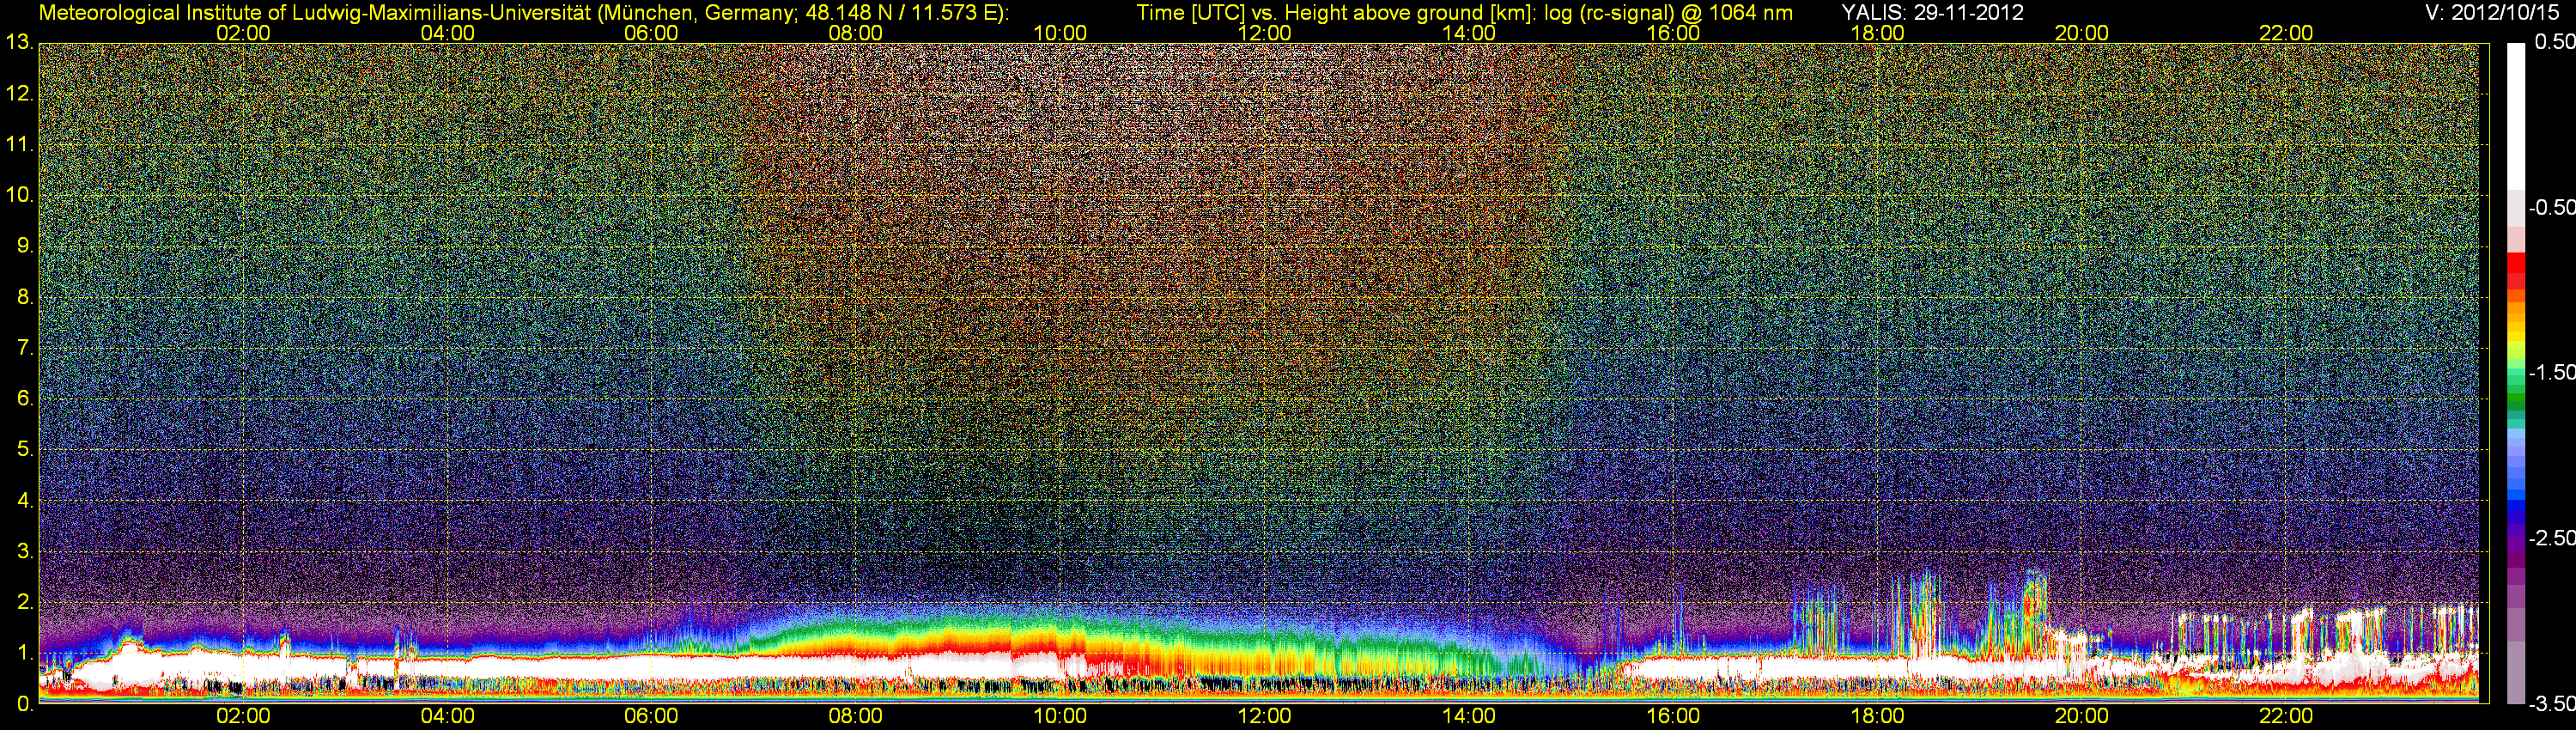The width and height of the screenshot is (2576, 730).
Task: Click the colorbar value '-1.50'
Action: point(2551,372)
